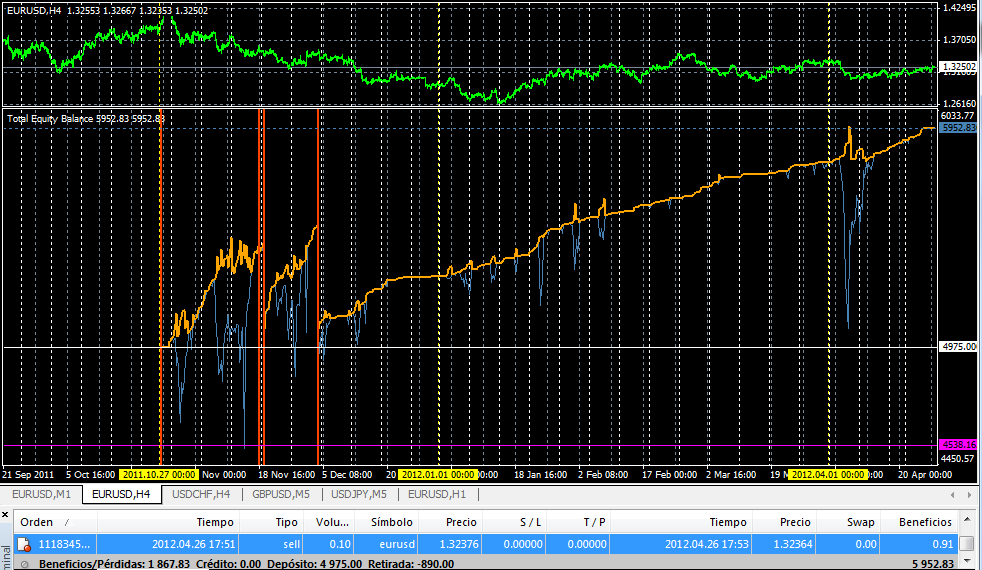
Task: Click the Tipo column header
Action: pos(286,522)
